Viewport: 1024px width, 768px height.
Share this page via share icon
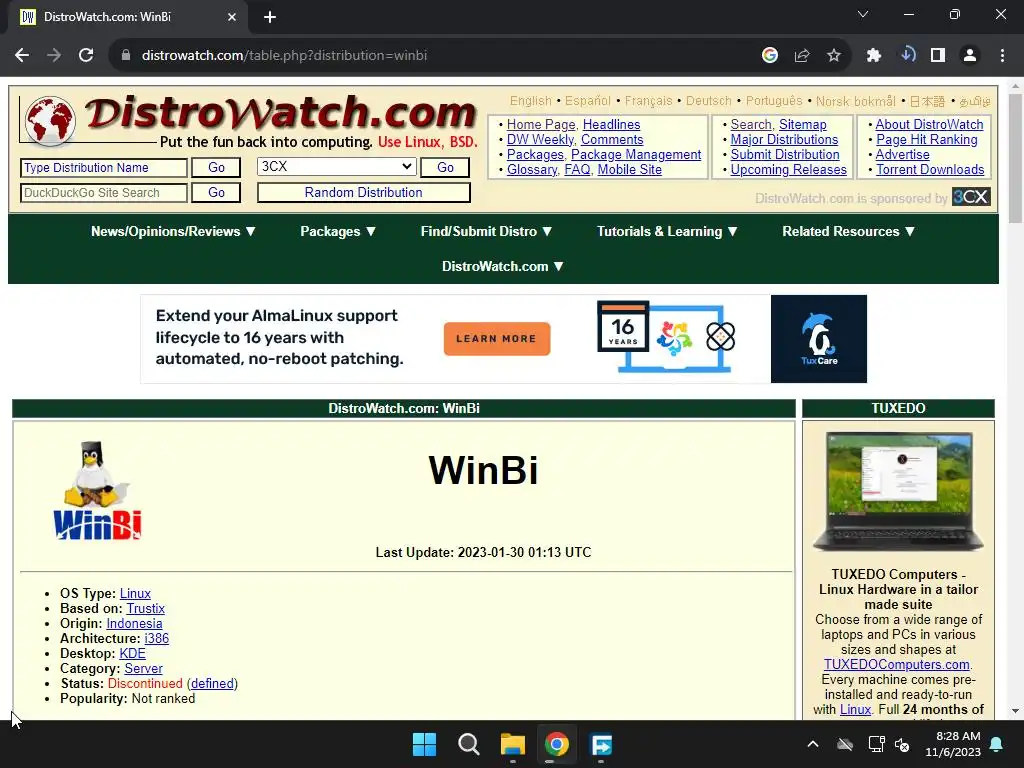coord(802,56)
